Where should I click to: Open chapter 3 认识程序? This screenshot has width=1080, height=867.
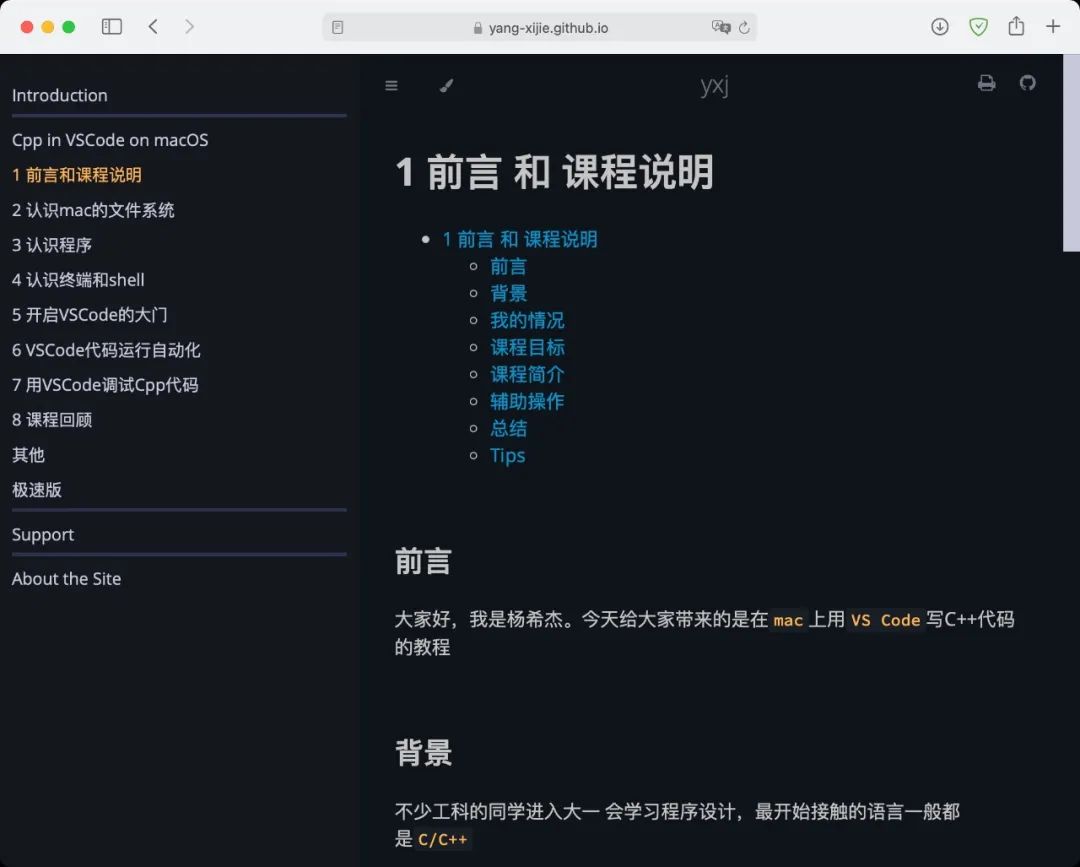(x=52, y=245)
